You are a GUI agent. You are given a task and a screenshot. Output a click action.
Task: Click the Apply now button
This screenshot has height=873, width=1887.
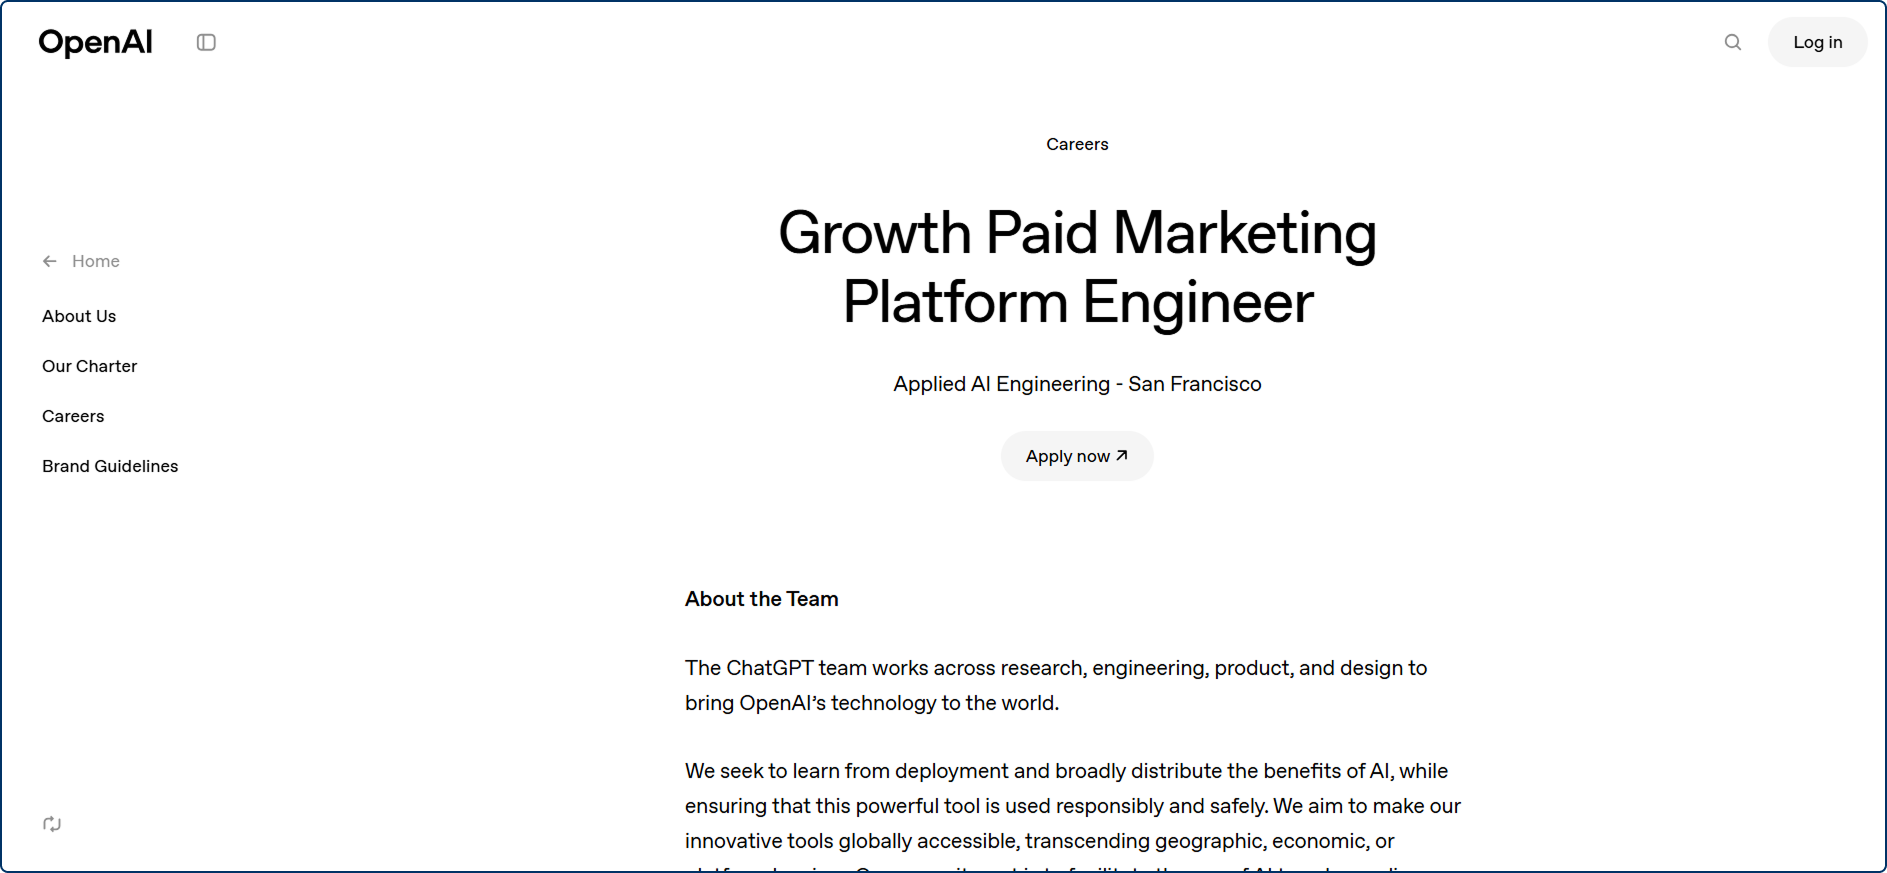[x=1077, y=456]
